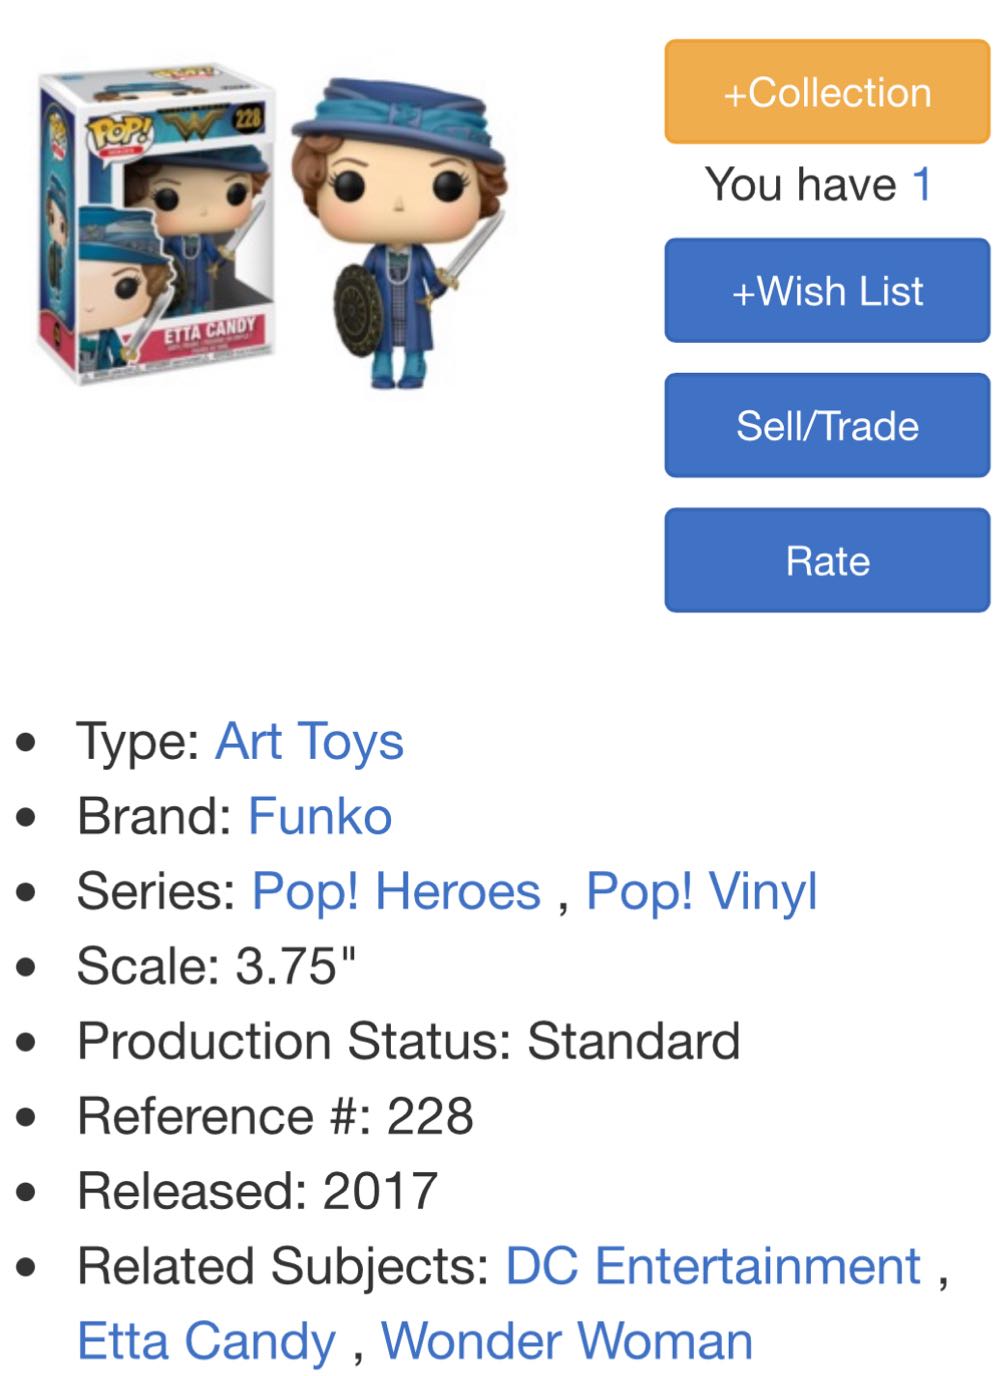Image resolution: width=1000 pixels, height=1376 pixels.
Task: Open the Sell/Trade option
Action: click(x=826, y=425)
